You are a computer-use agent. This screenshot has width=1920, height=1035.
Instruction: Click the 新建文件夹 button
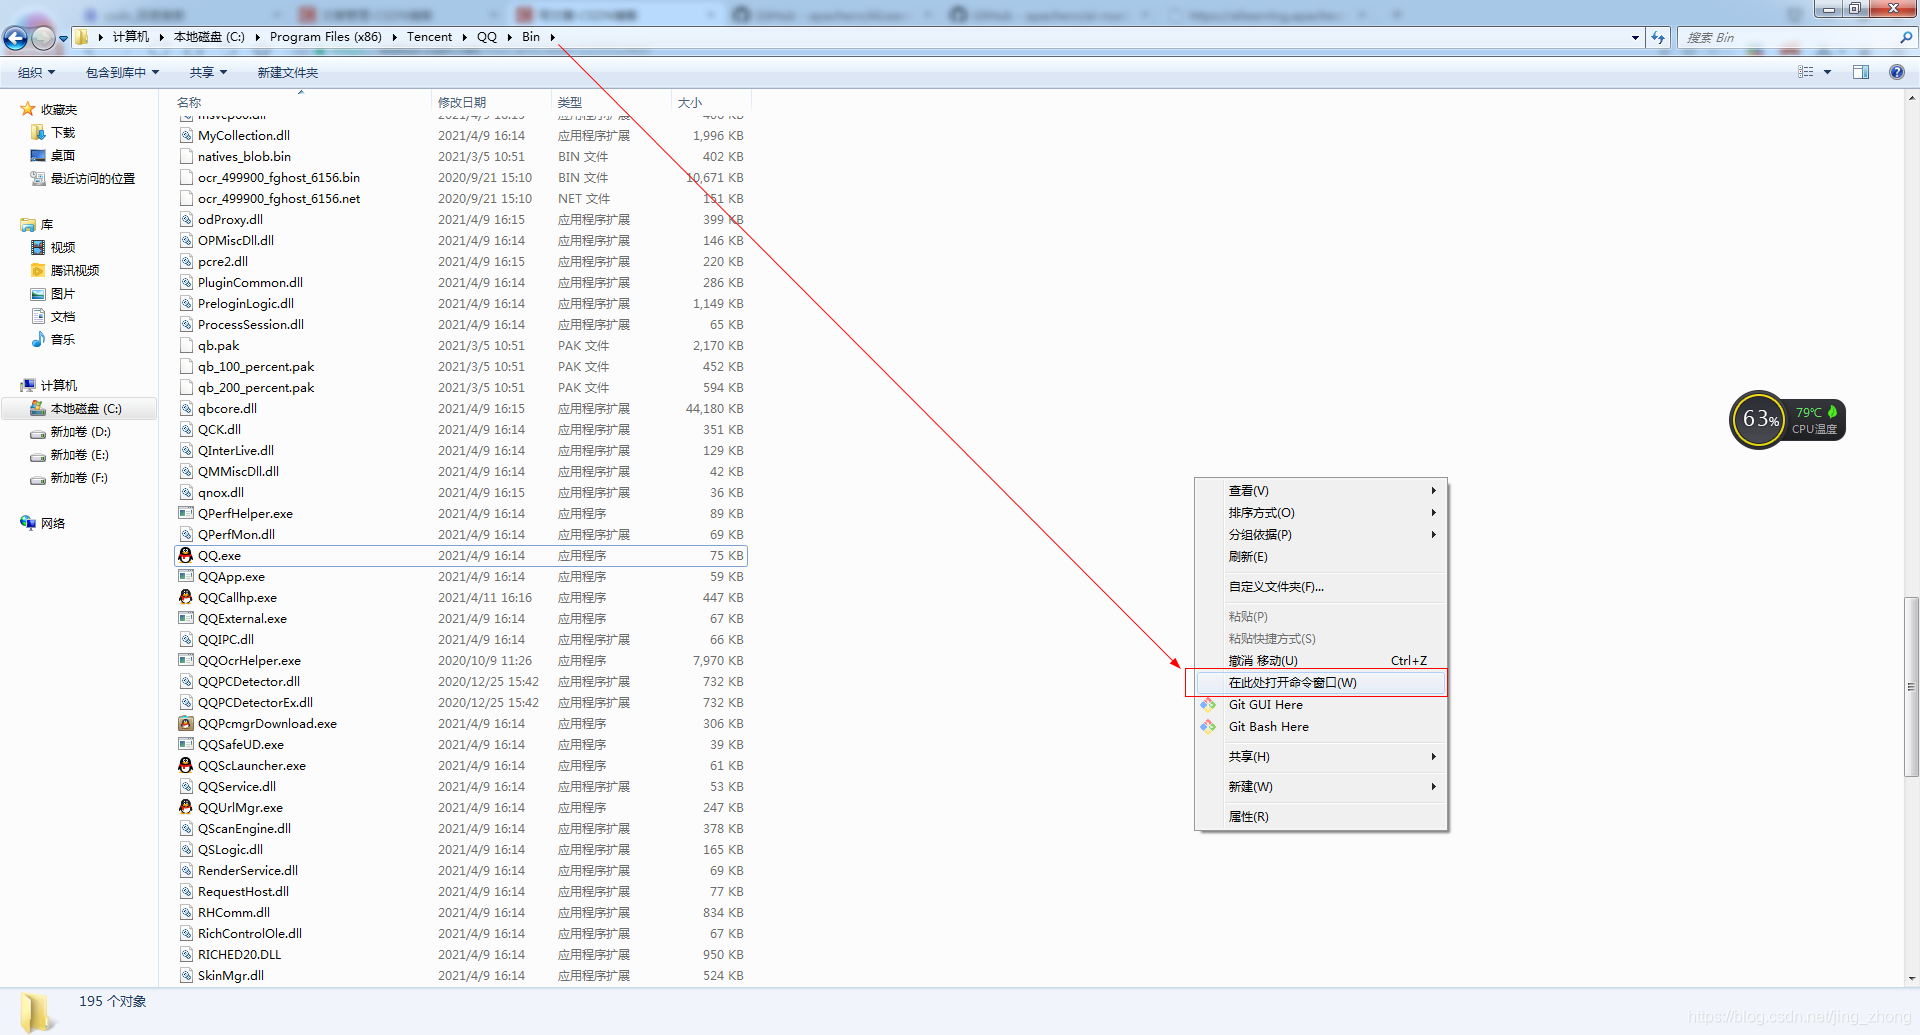288,72
